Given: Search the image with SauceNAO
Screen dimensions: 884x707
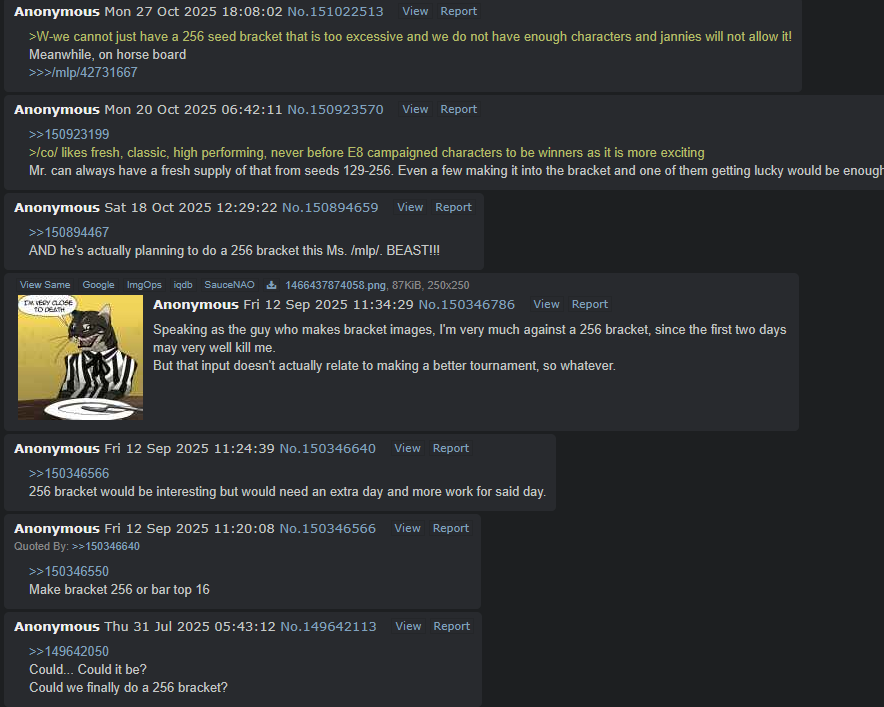Looking at the screenshot, I should pos(229,285).
